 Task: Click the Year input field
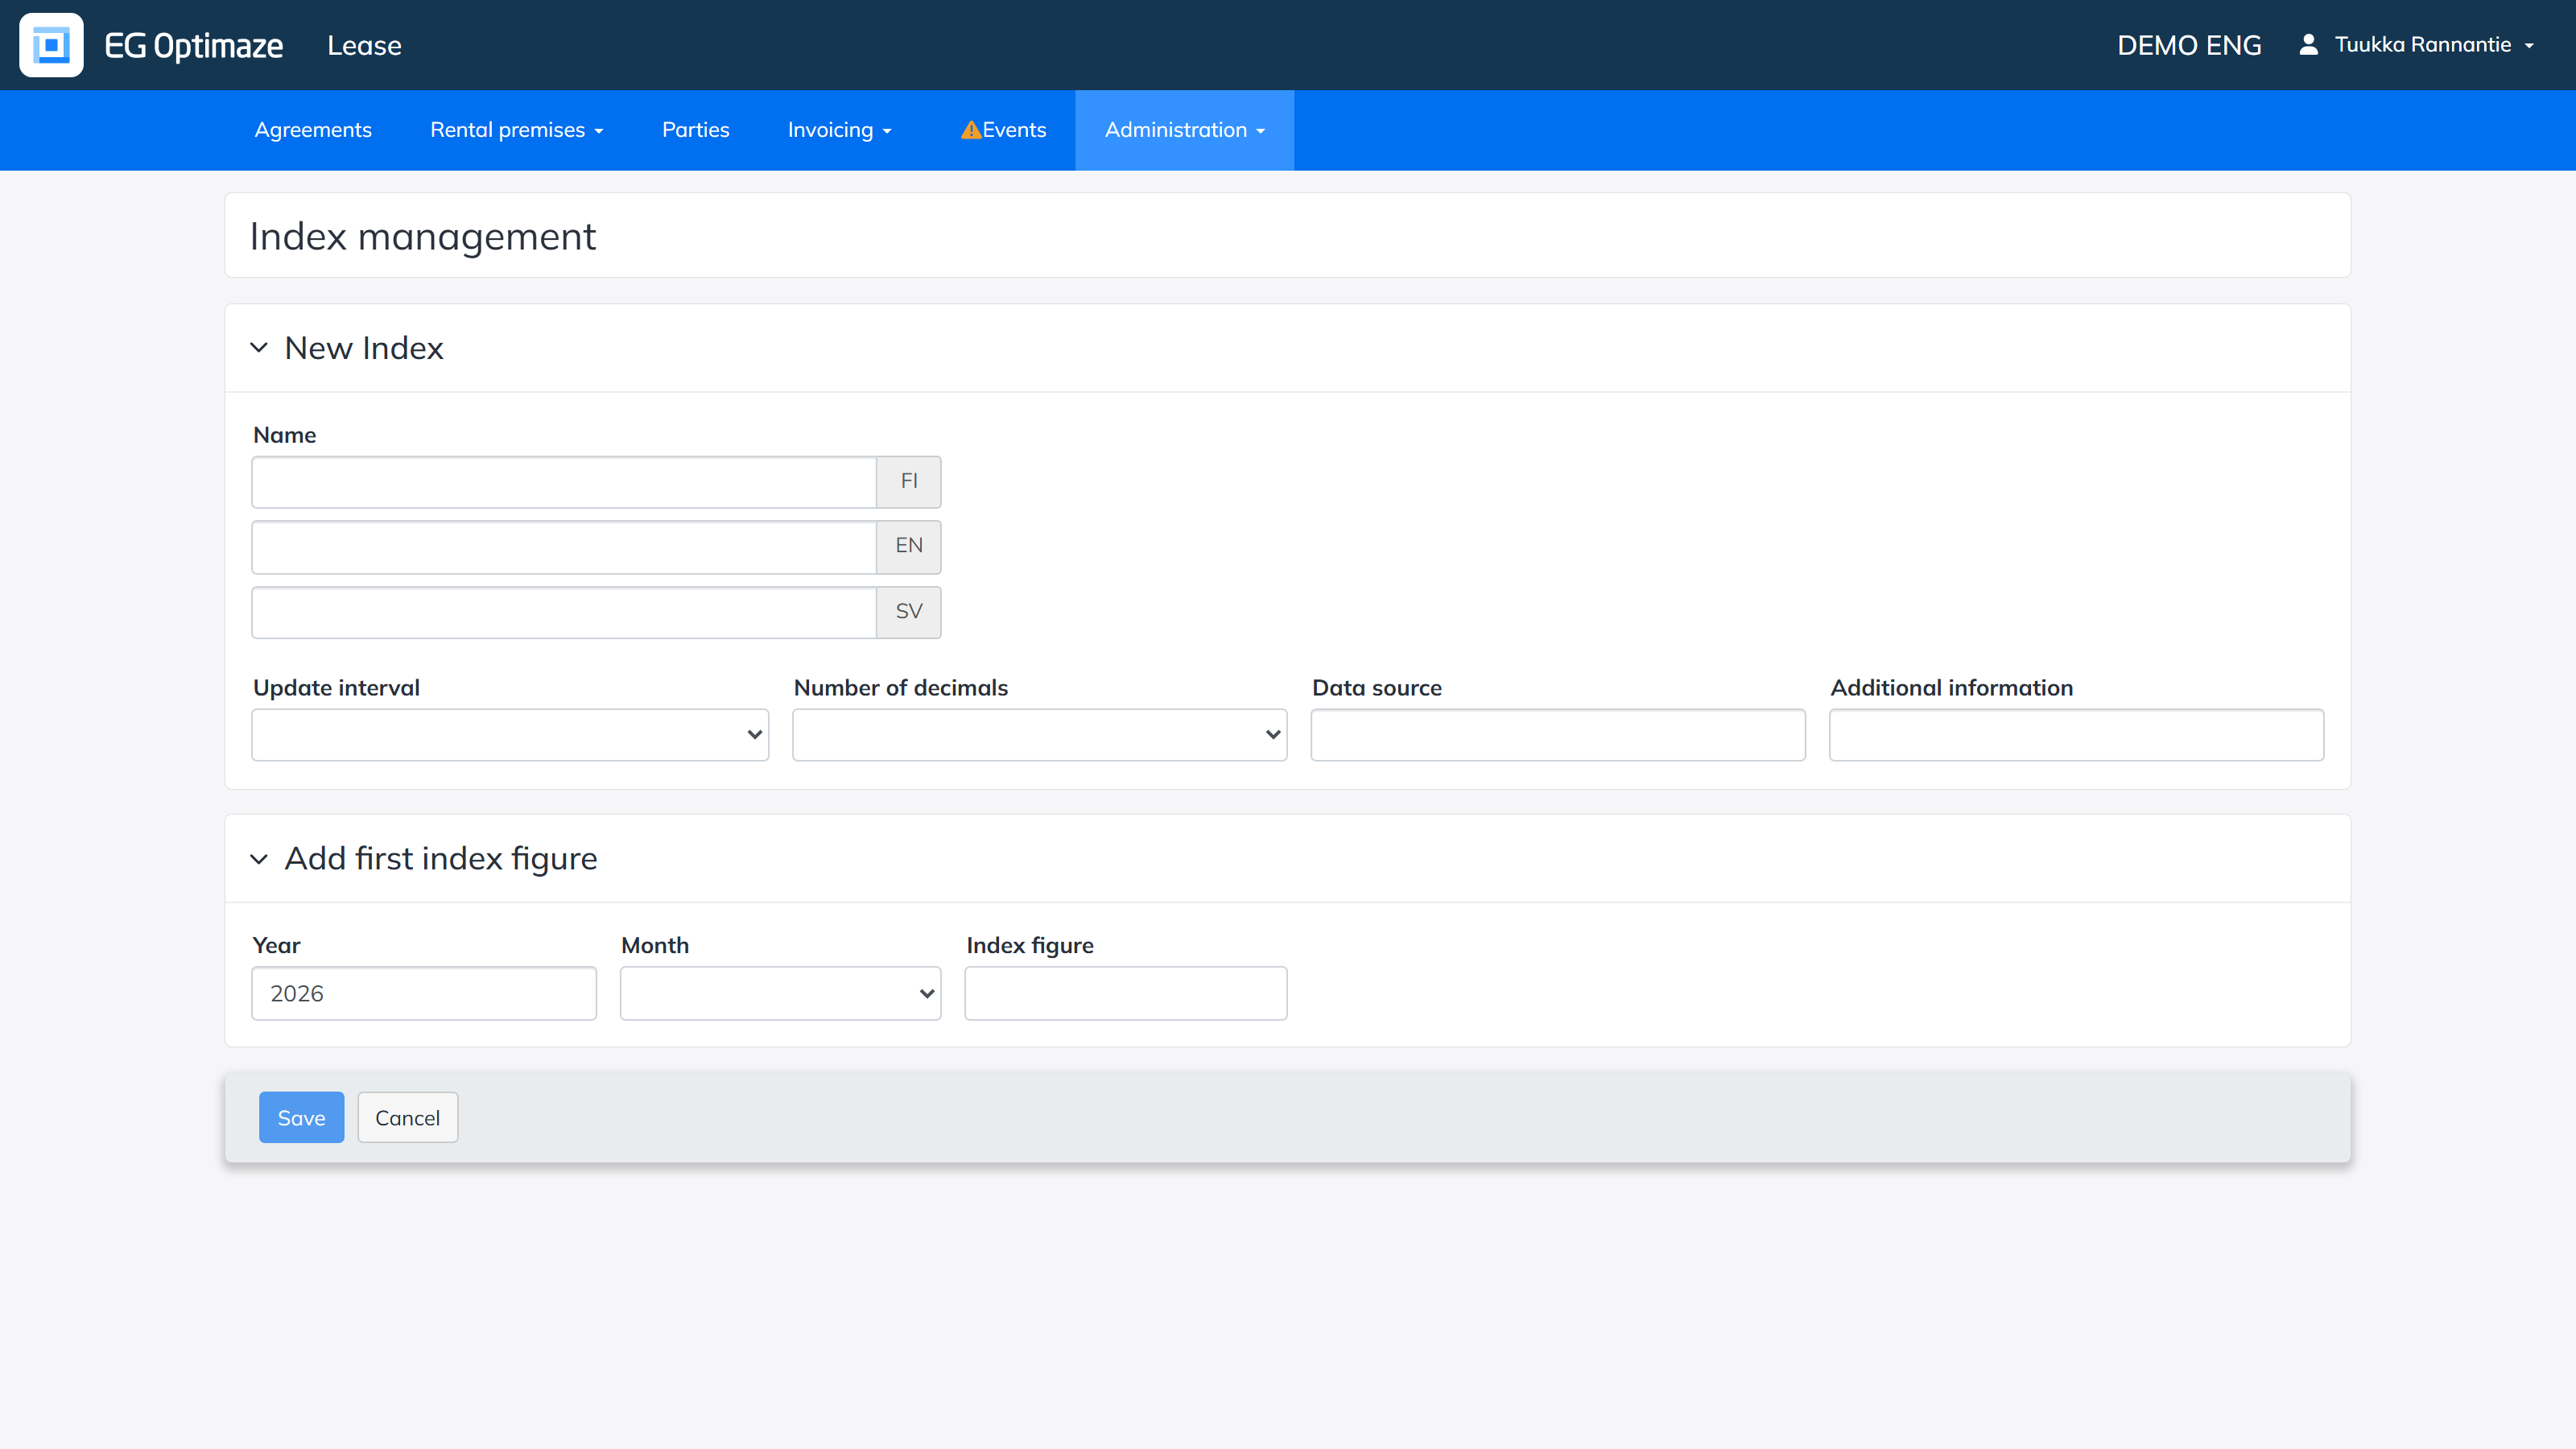(x=424, y=993)
